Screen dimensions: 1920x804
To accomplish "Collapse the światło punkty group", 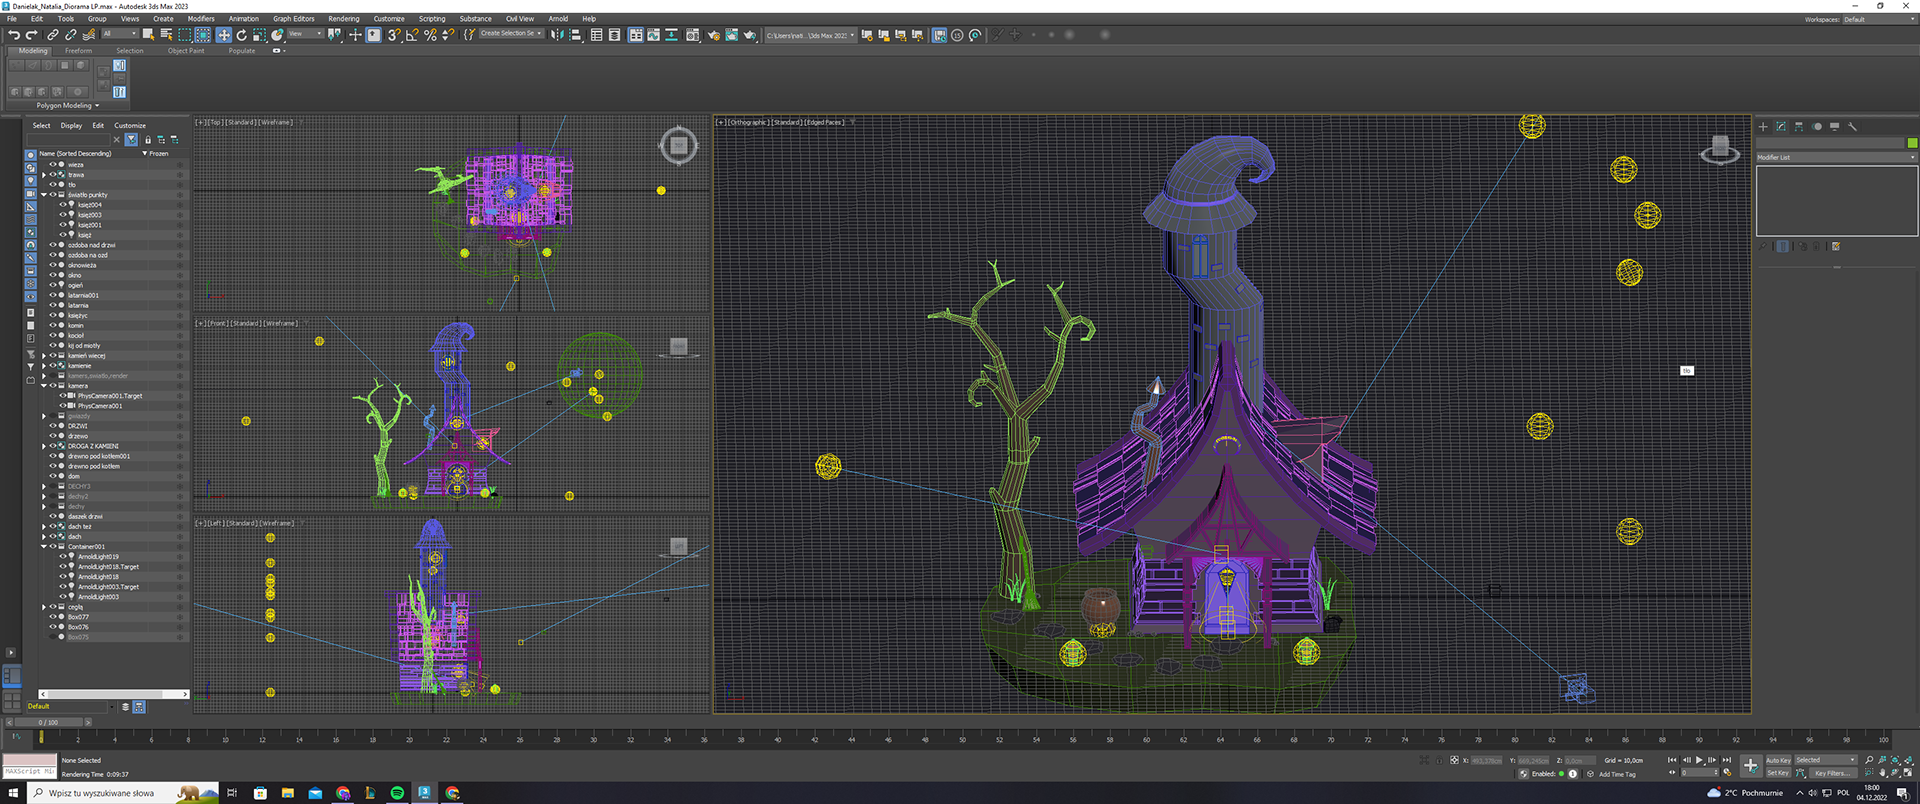I will tap(44, 195).
